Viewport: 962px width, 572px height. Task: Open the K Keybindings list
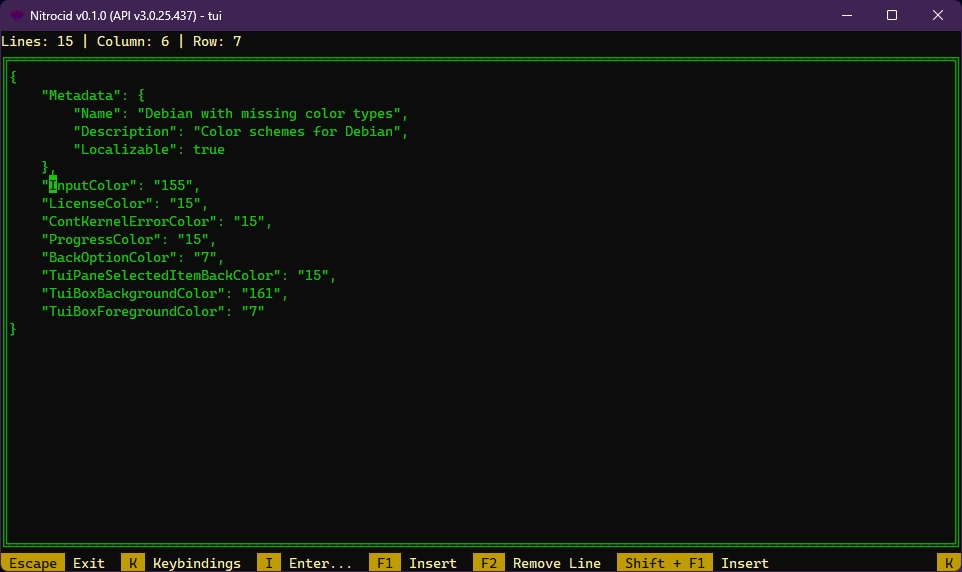click(x=181, y=563)
